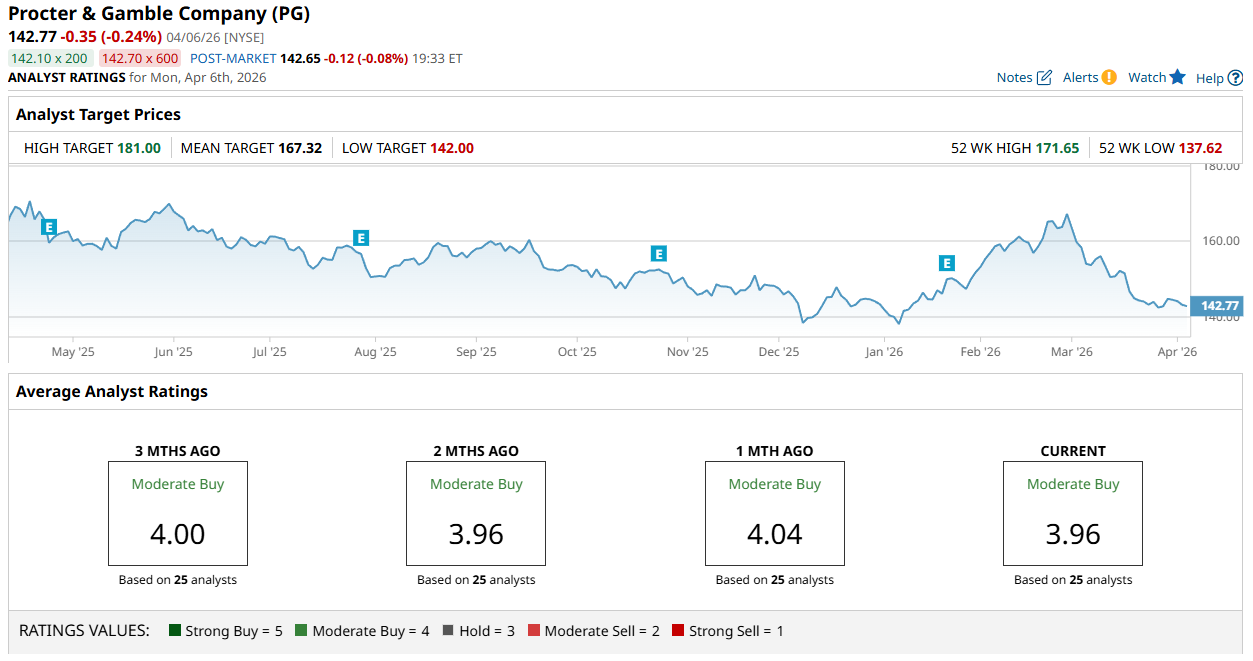Select the earnings marker near May '25
Image resolution: width=1253 pixels, height=661 pixels.
(x=49, y=227)
